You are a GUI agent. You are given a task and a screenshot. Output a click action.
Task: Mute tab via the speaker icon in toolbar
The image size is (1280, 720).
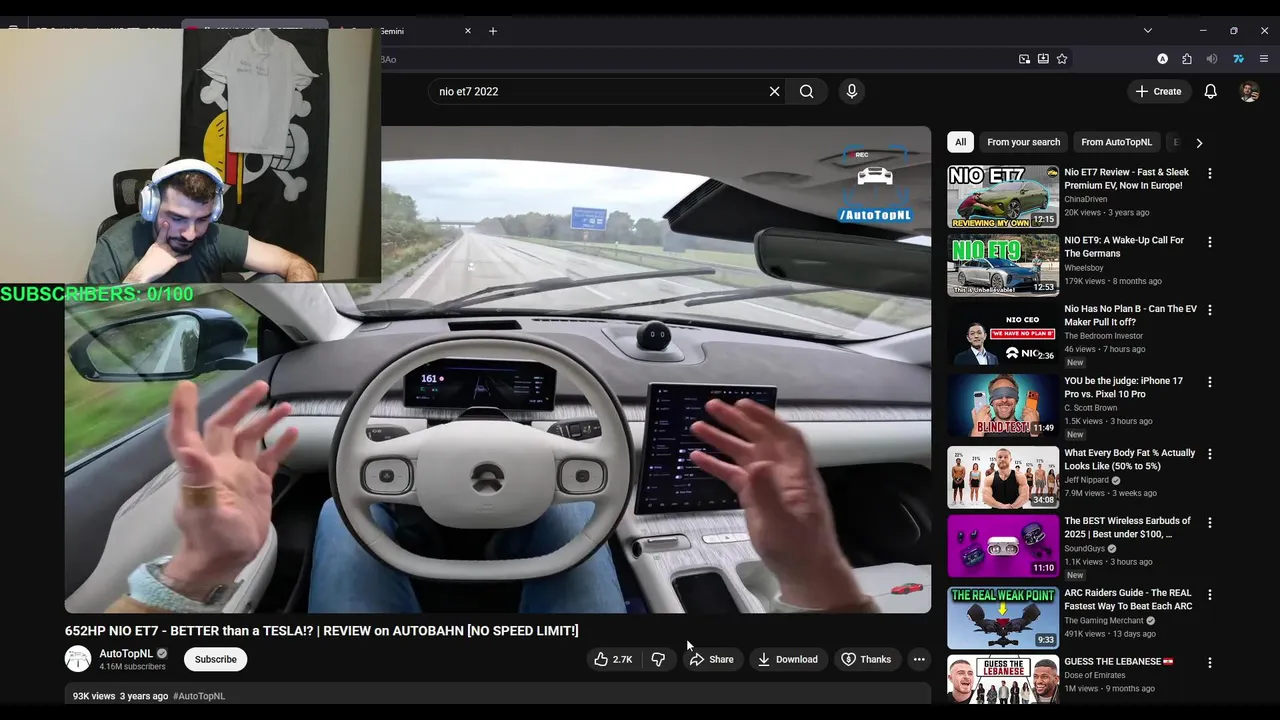point(1212,59)
